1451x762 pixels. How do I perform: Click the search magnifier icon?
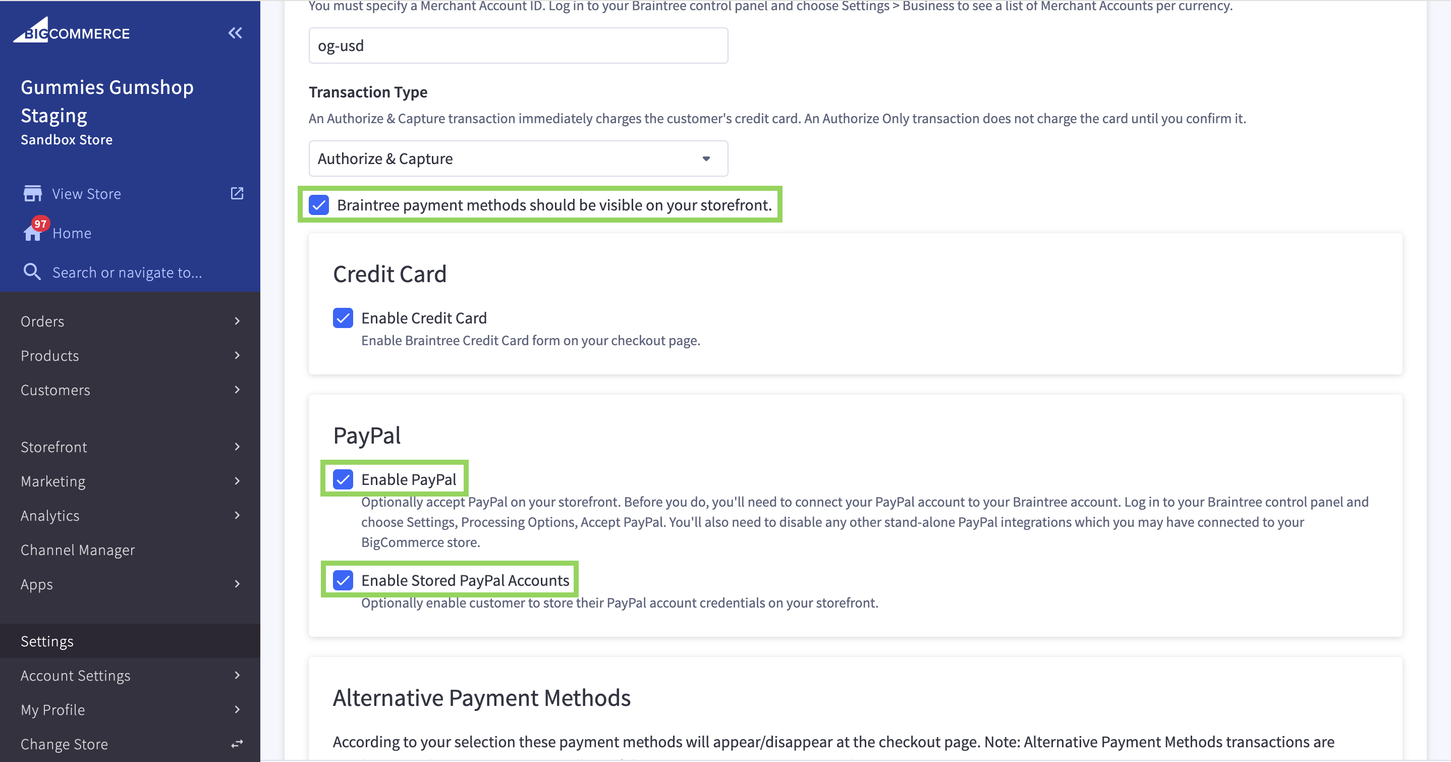32,272
